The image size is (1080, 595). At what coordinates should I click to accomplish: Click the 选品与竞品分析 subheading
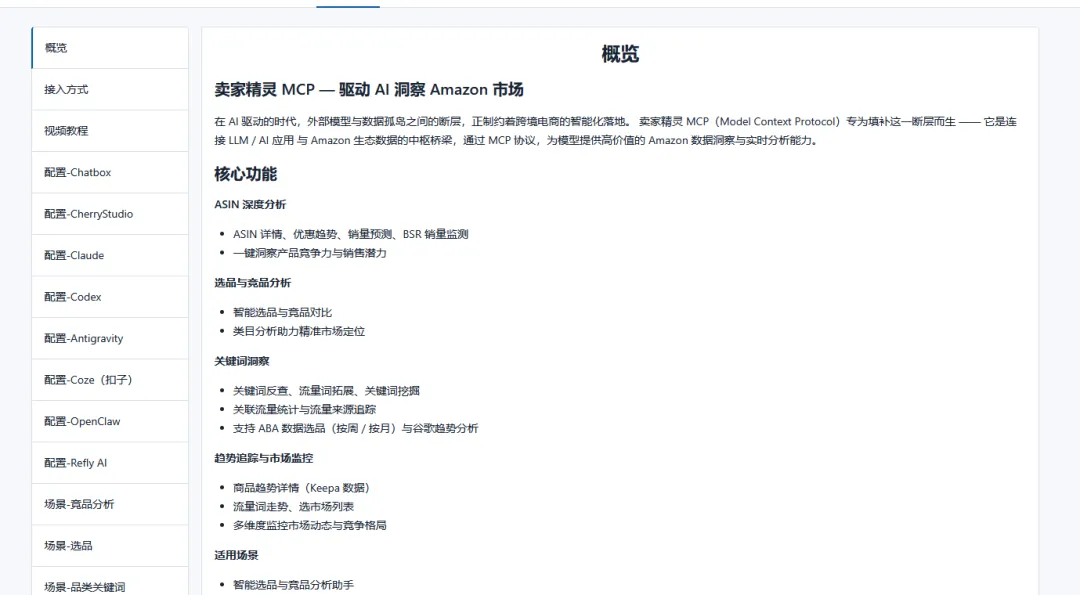click(253, 282)
